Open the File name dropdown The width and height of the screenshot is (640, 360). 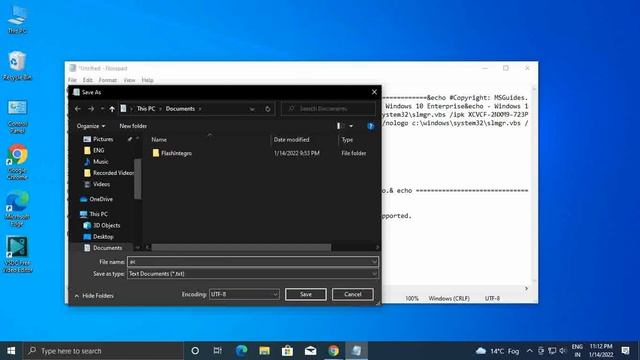(x=374, y=262)
